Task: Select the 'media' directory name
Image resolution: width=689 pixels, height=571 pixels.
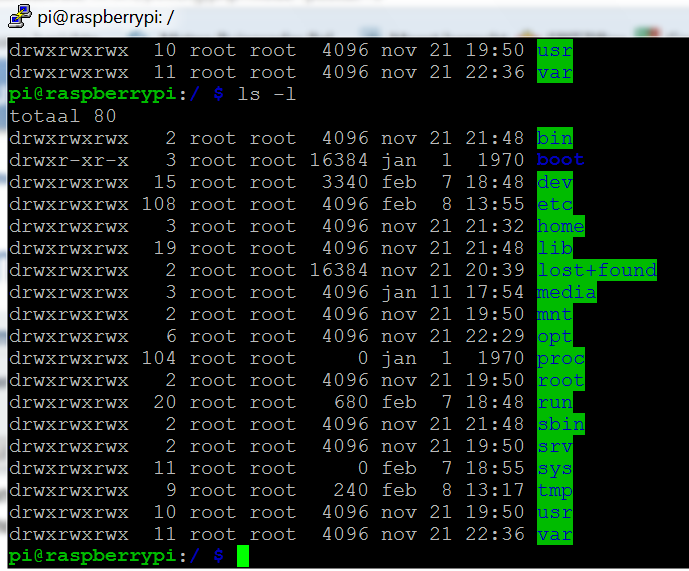Action: click(566, 292)
